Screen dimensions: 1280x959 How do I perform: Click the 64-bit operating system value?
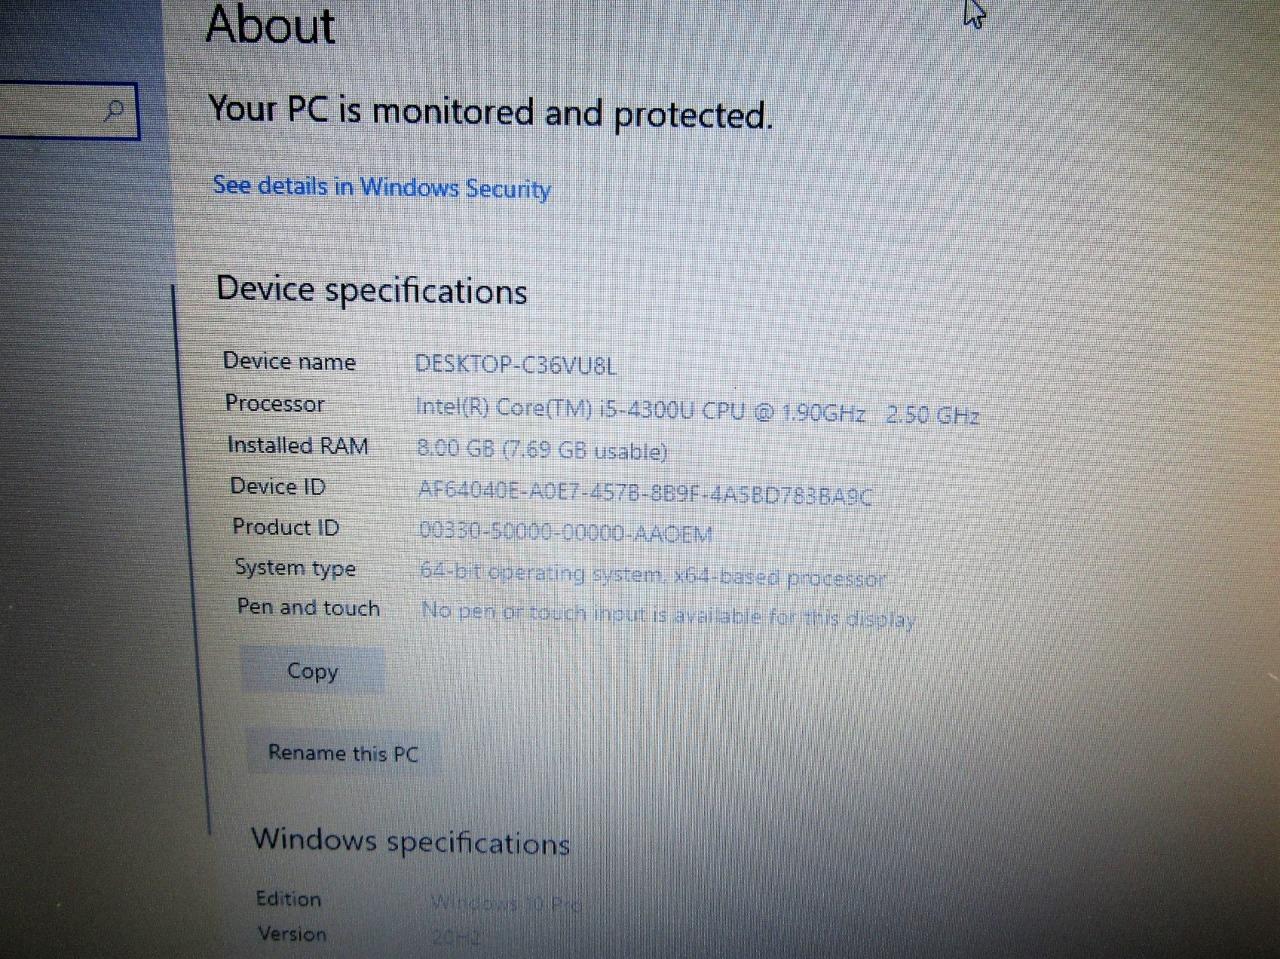click(653, 575)
